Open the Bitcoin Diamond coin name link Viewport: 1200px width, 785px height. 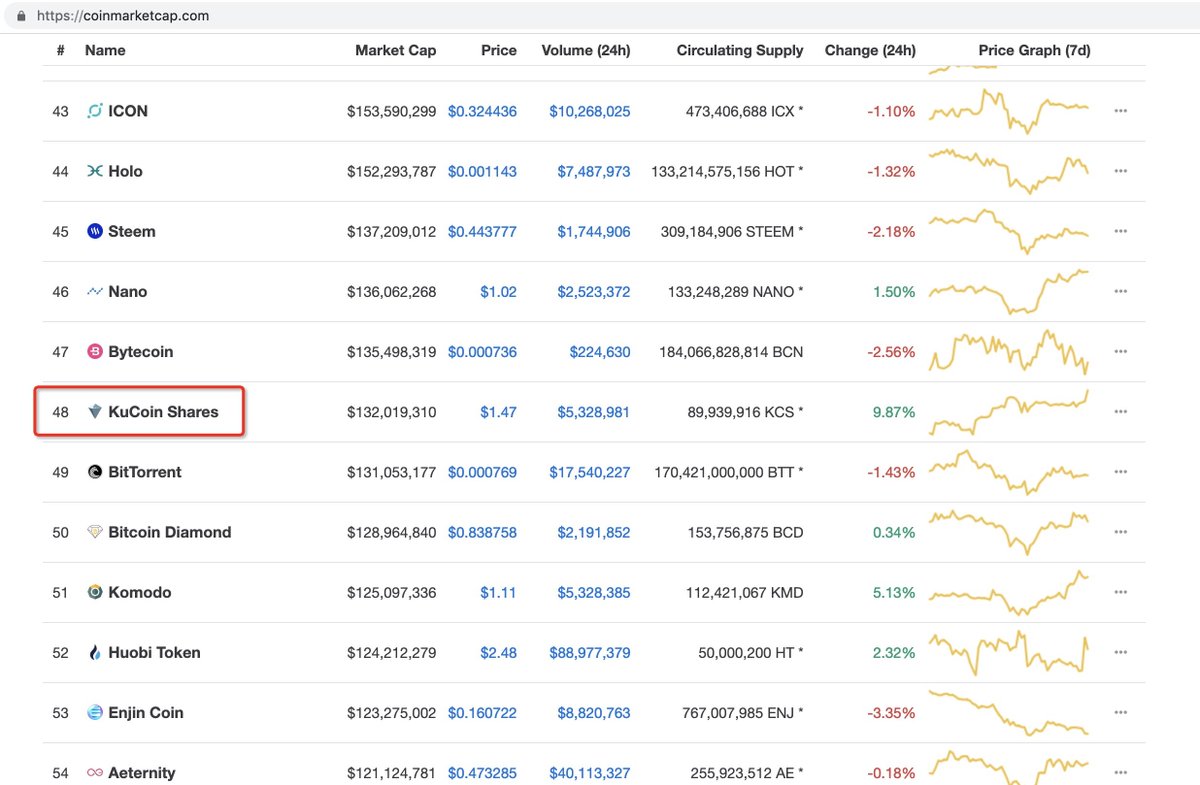click(x=170, y=532)
